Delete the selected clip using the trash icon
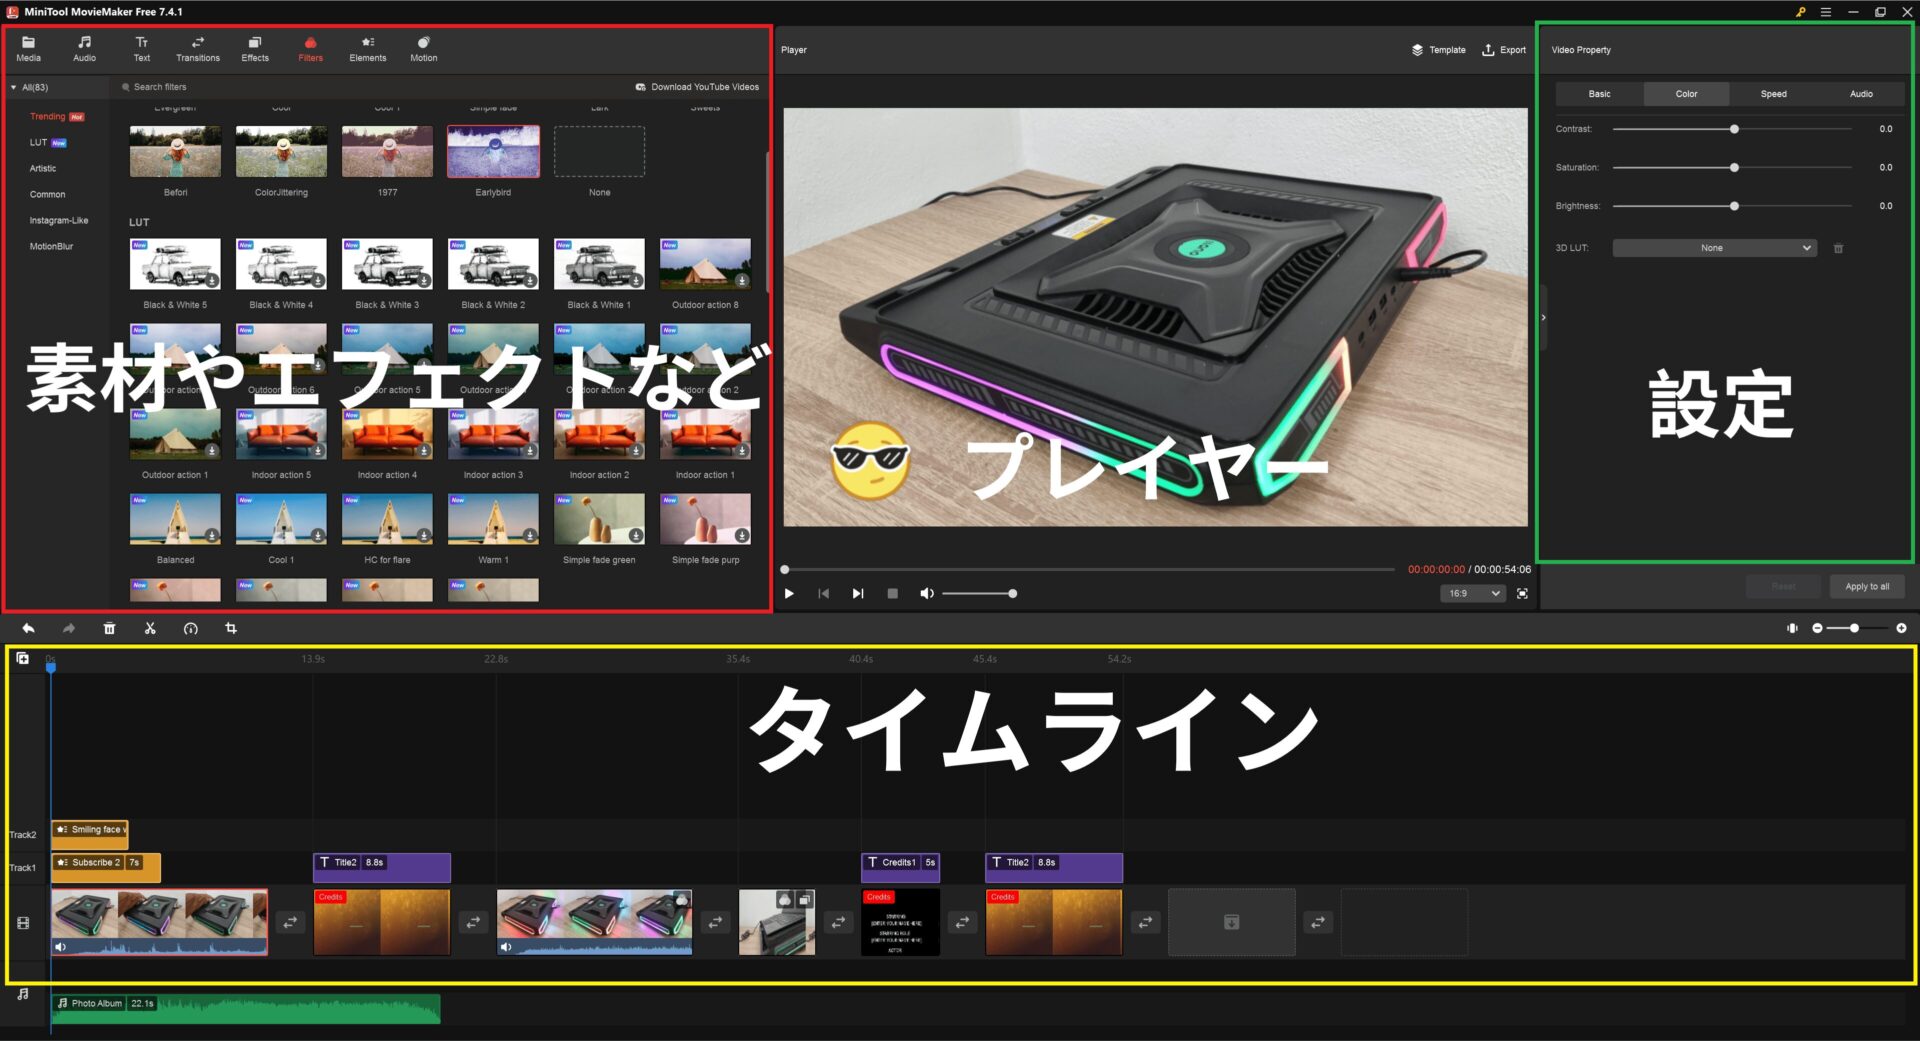The height and width of the screenshot is (1041, 1920). pos(110,628)
